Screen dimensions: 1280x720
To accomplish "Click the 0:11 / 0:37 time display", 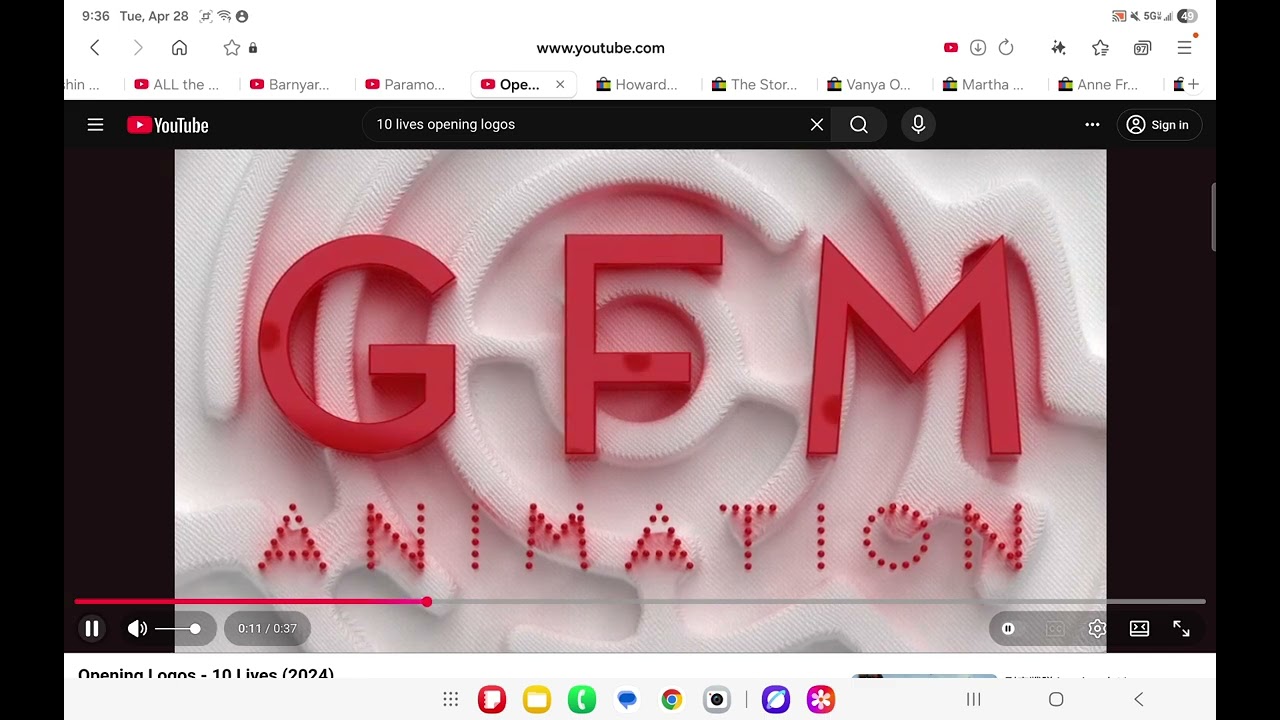I will 267,629.
